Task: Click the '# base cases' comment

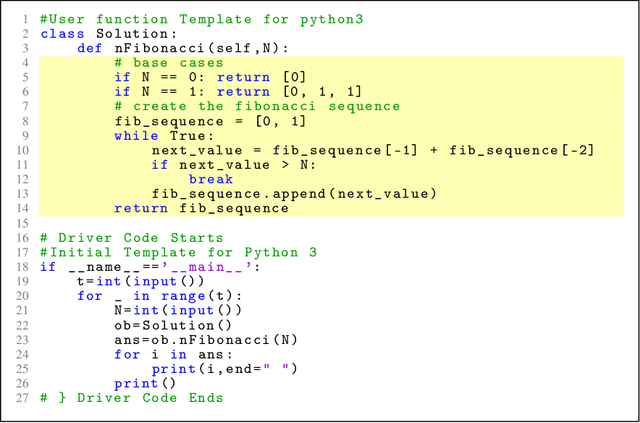Action: pyautogui.click(x=169, y=63)
